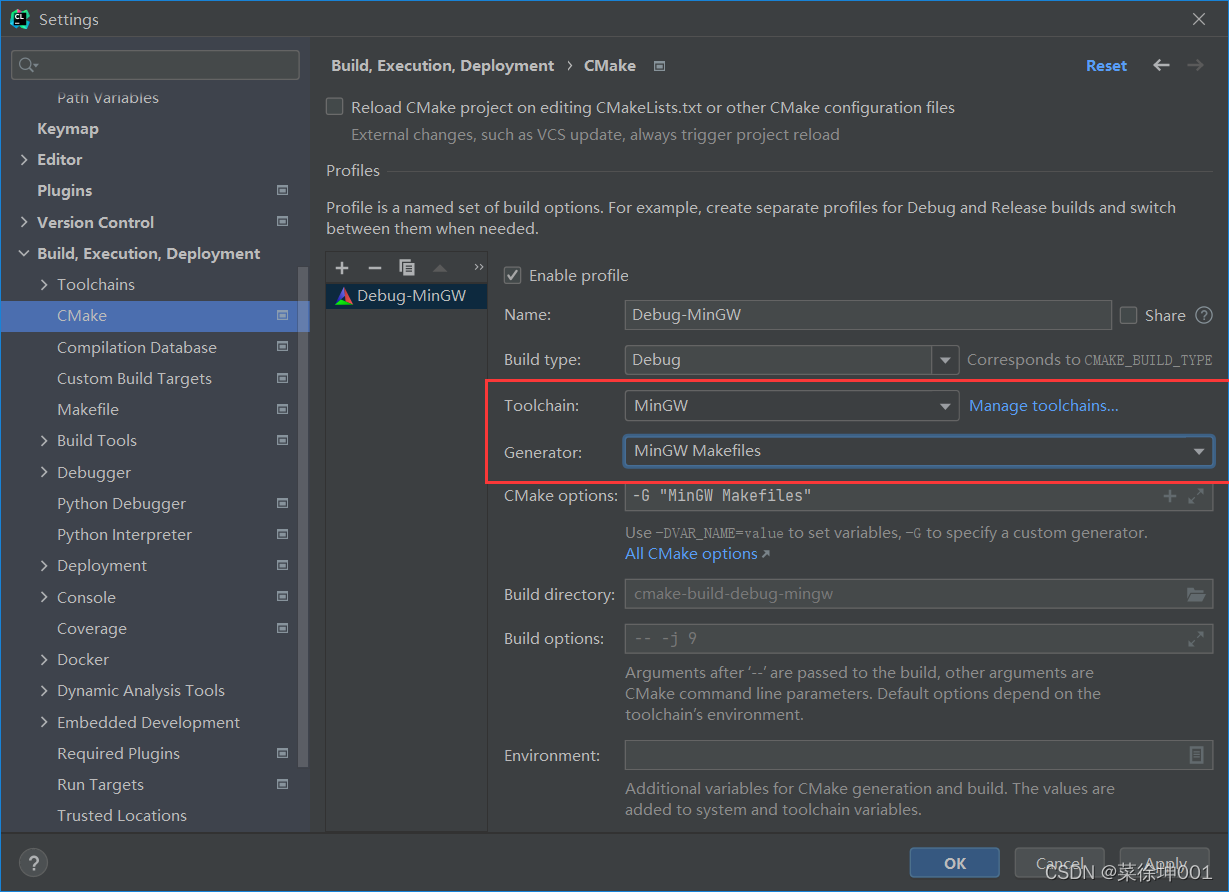1229x892 pixels.
Task: Expand the Version Control section
Action: click(x=24, y=222)
